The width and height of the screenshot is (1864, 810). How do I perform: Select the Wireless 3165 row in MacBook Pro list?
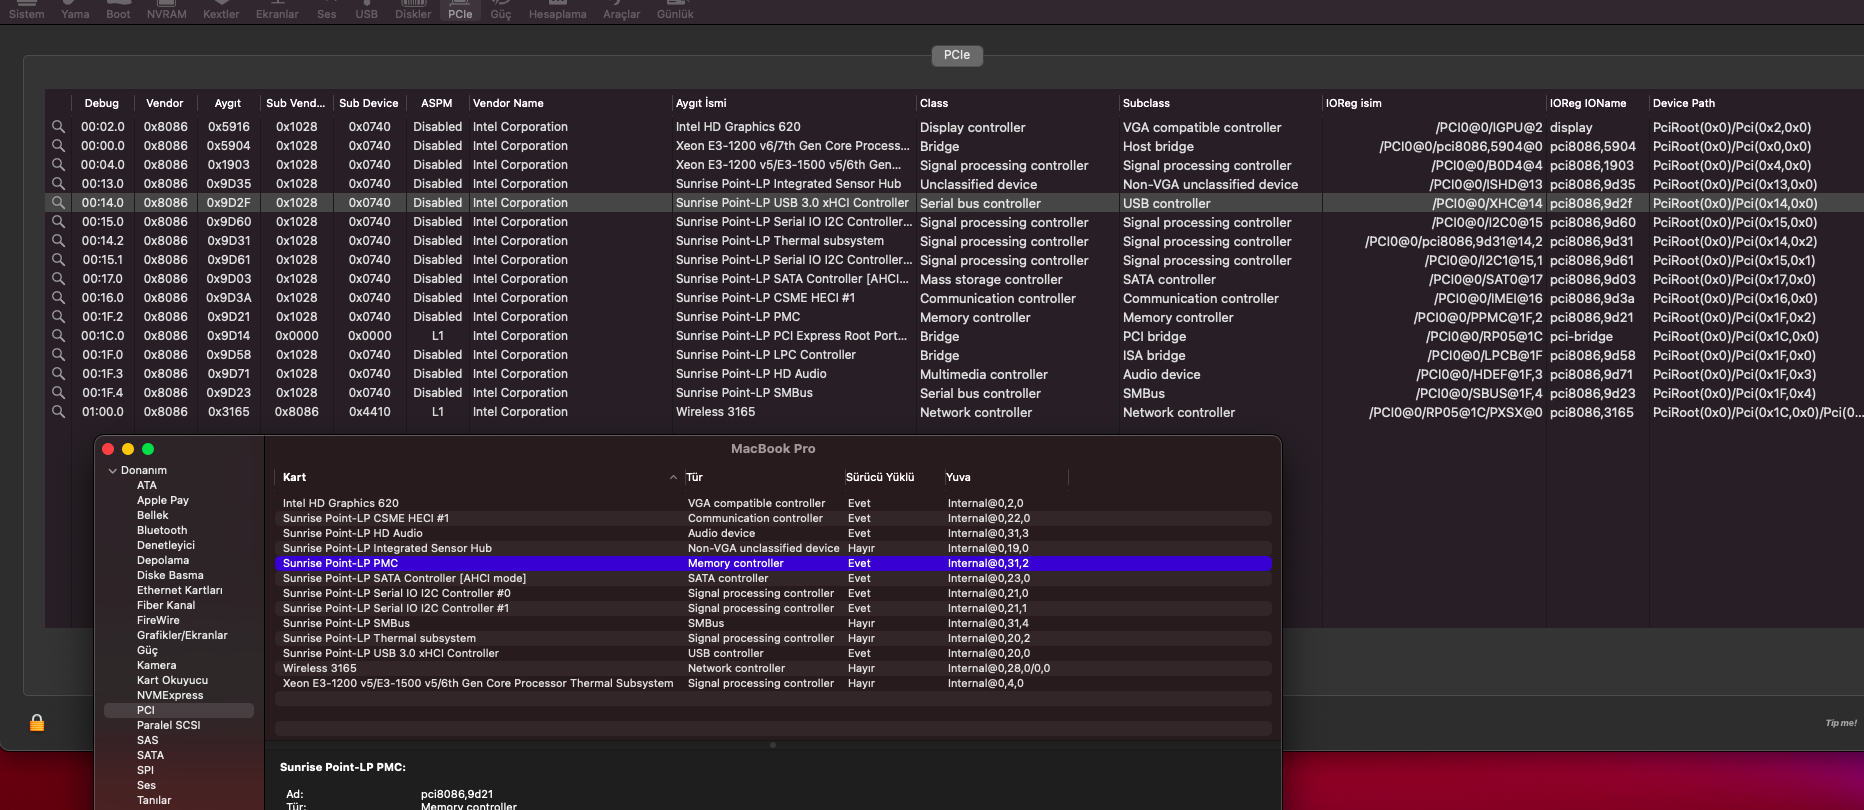(x=320, y=668)
